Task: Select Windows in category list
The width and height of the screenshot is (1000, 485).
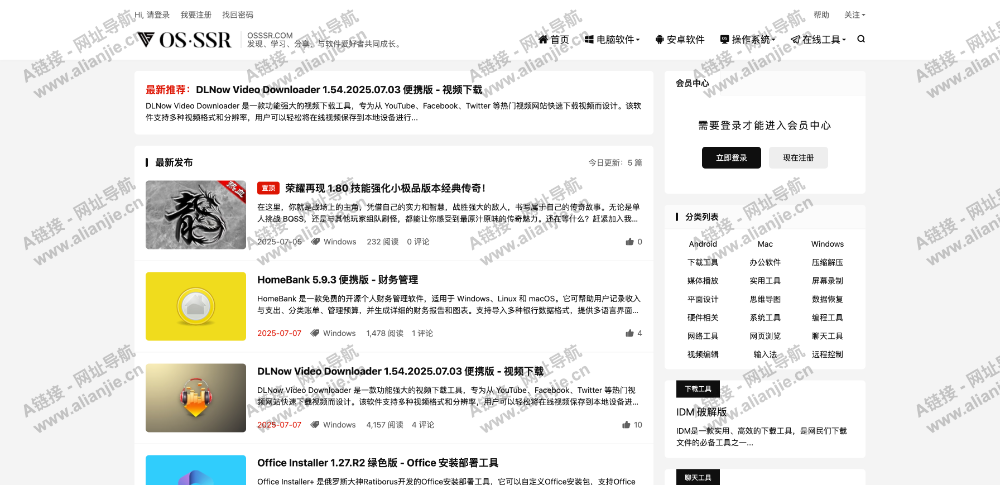Action: 827,244
